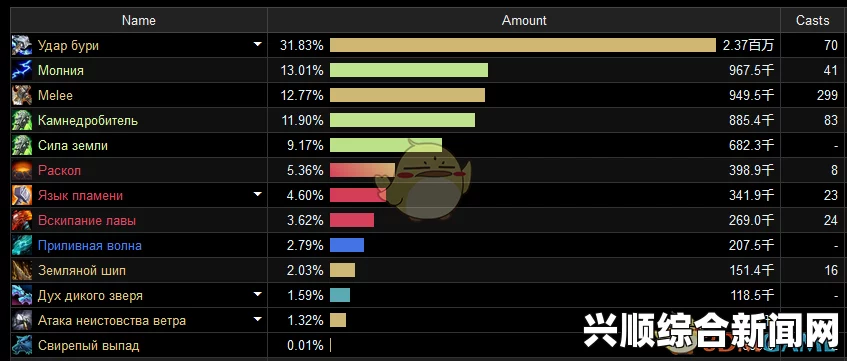Viewport: 847px width, 361px height.
Task: Open the Сила земли ability link
Action: pos(72,145)
